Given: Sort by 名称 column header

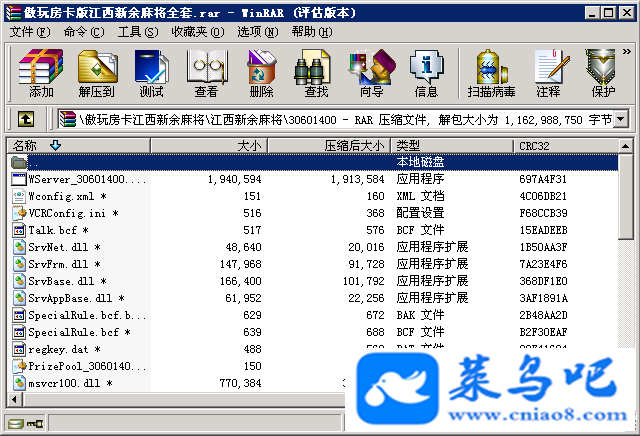Looking at the screenshot, I should tap(78, 146).
